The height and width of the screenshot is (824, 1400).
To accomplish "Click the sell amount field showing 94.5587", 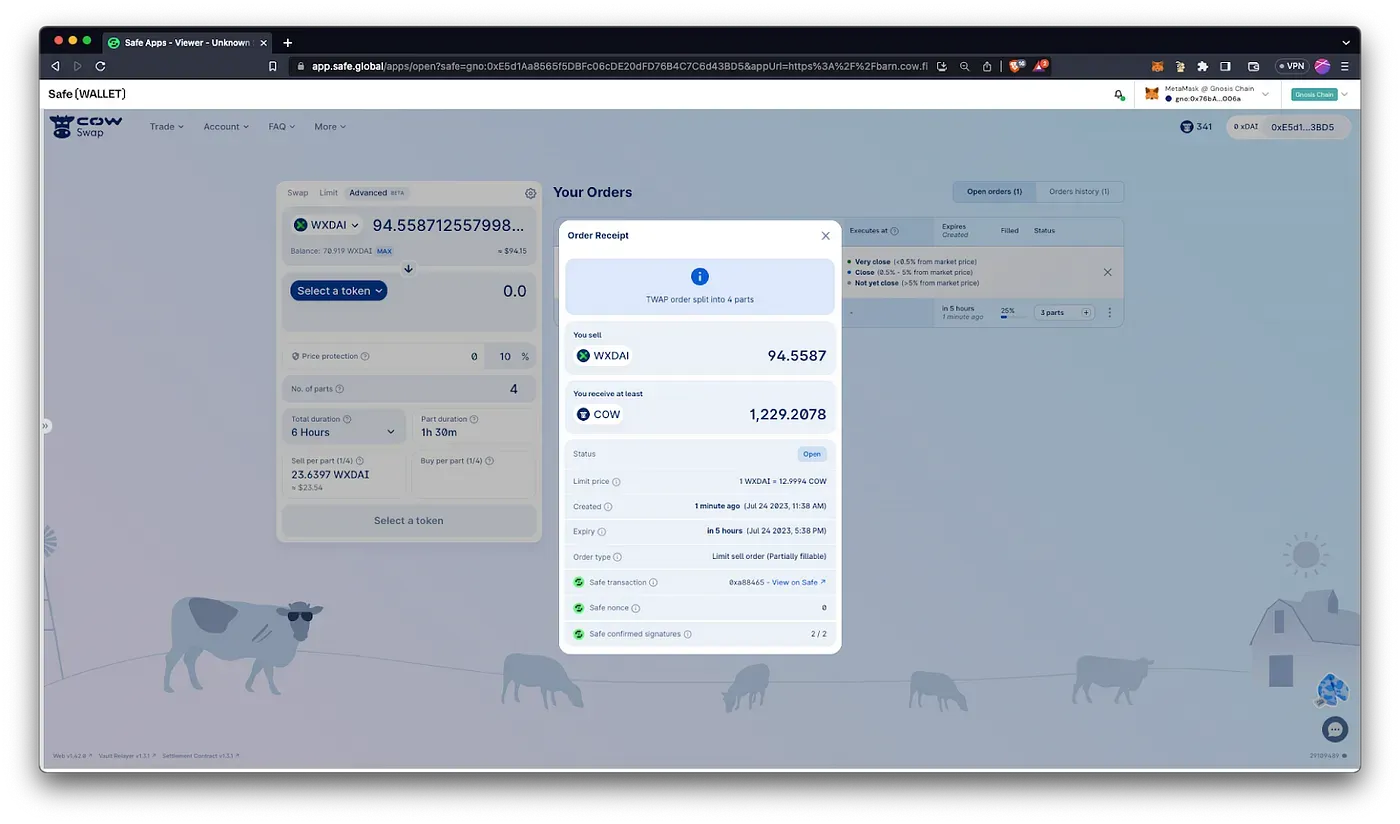I will click(449, 225).
